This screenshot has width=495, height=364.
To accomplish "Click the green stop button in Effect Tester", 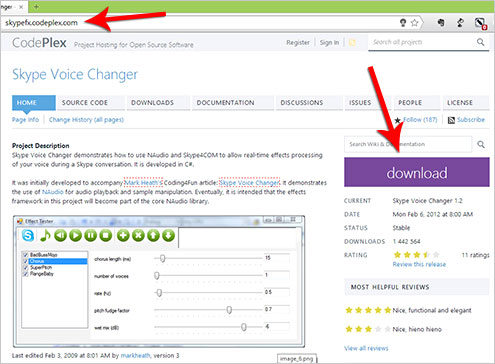I will (x=106, y=235).
